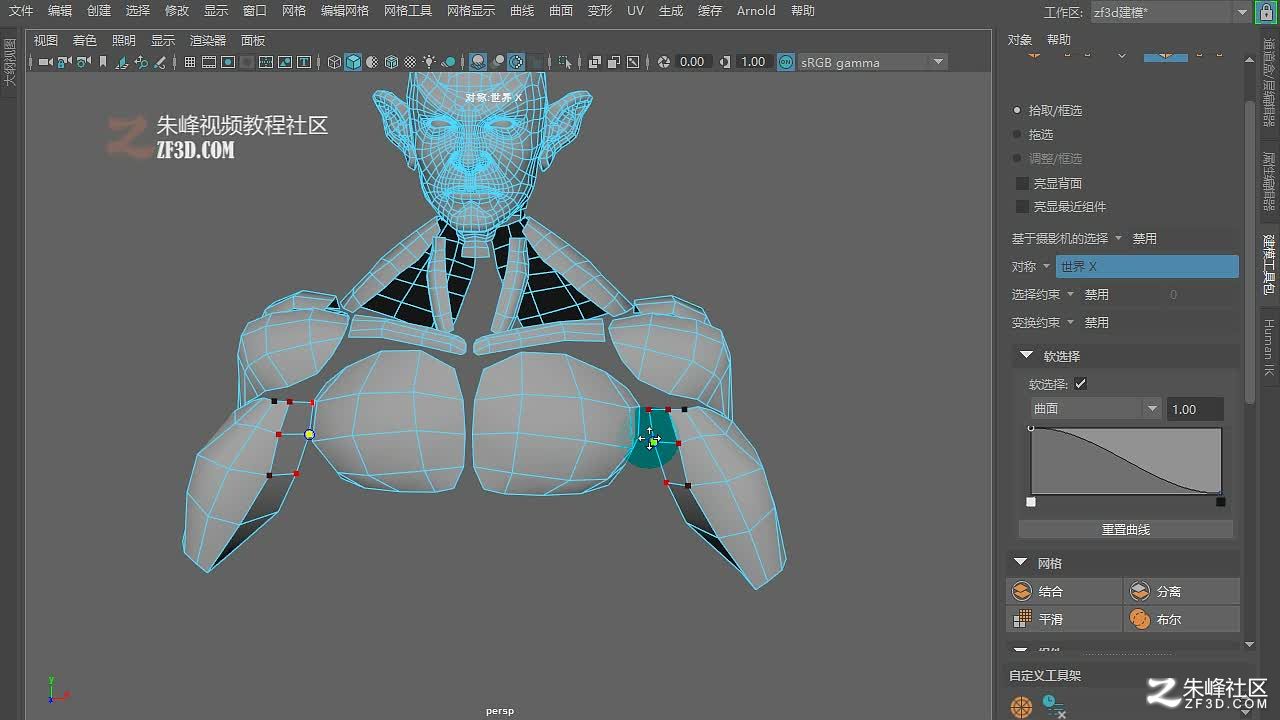Open the Arnold menu
Image resolution: width=1280 pixels, height=720 pixels.
[x=756, y=11]
